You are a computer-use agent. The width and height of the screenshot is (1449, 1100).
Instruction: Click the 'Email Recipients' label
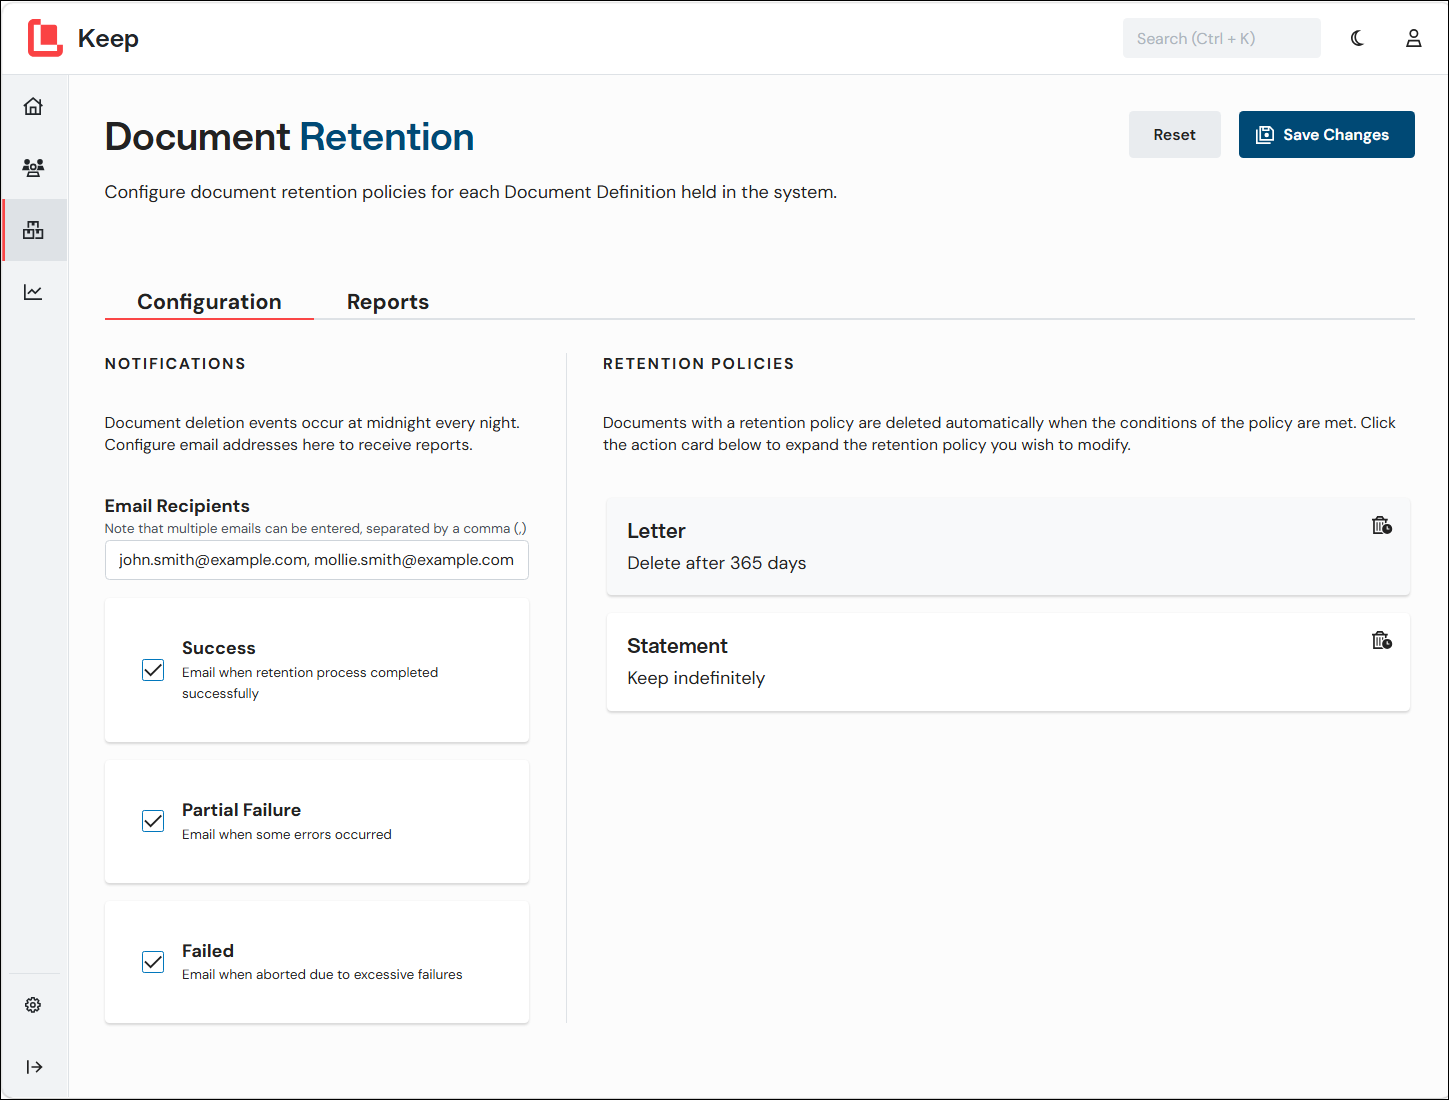click(x=177, y=506)
